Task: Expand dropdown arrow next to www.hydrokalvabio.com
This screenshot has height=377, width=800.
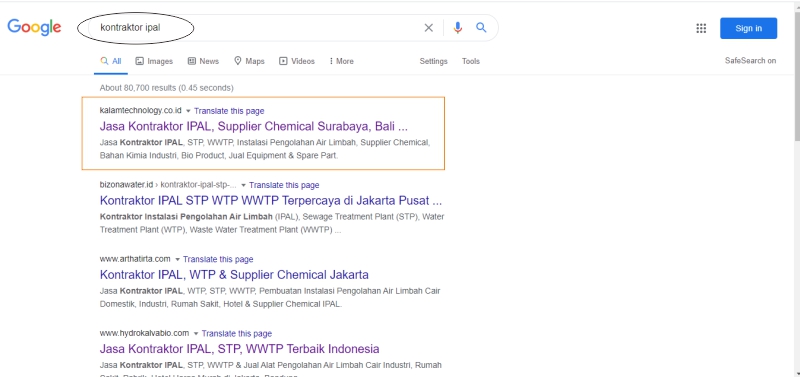Action: [x=195, y=334]
